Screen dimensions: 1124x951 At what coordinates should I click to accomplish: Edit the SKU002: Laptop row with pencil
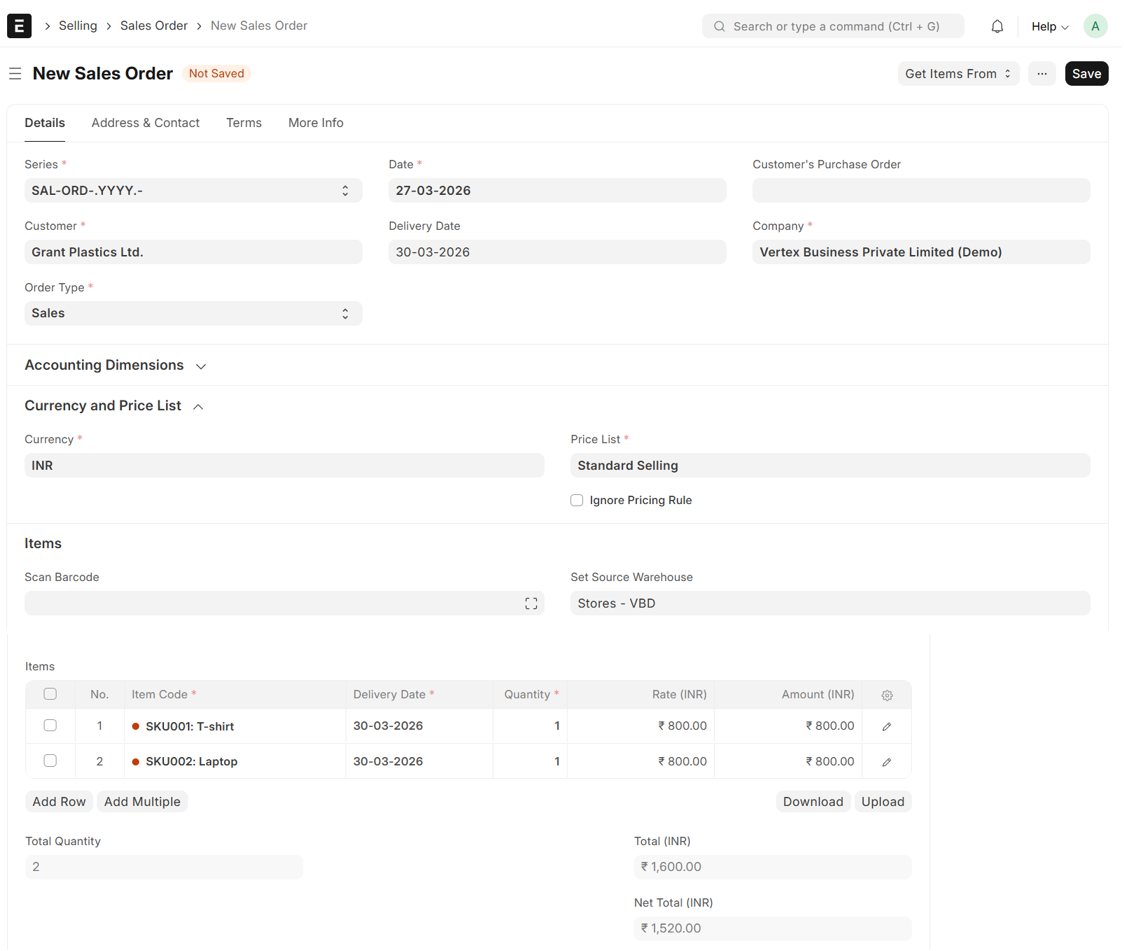coord(886,762)
